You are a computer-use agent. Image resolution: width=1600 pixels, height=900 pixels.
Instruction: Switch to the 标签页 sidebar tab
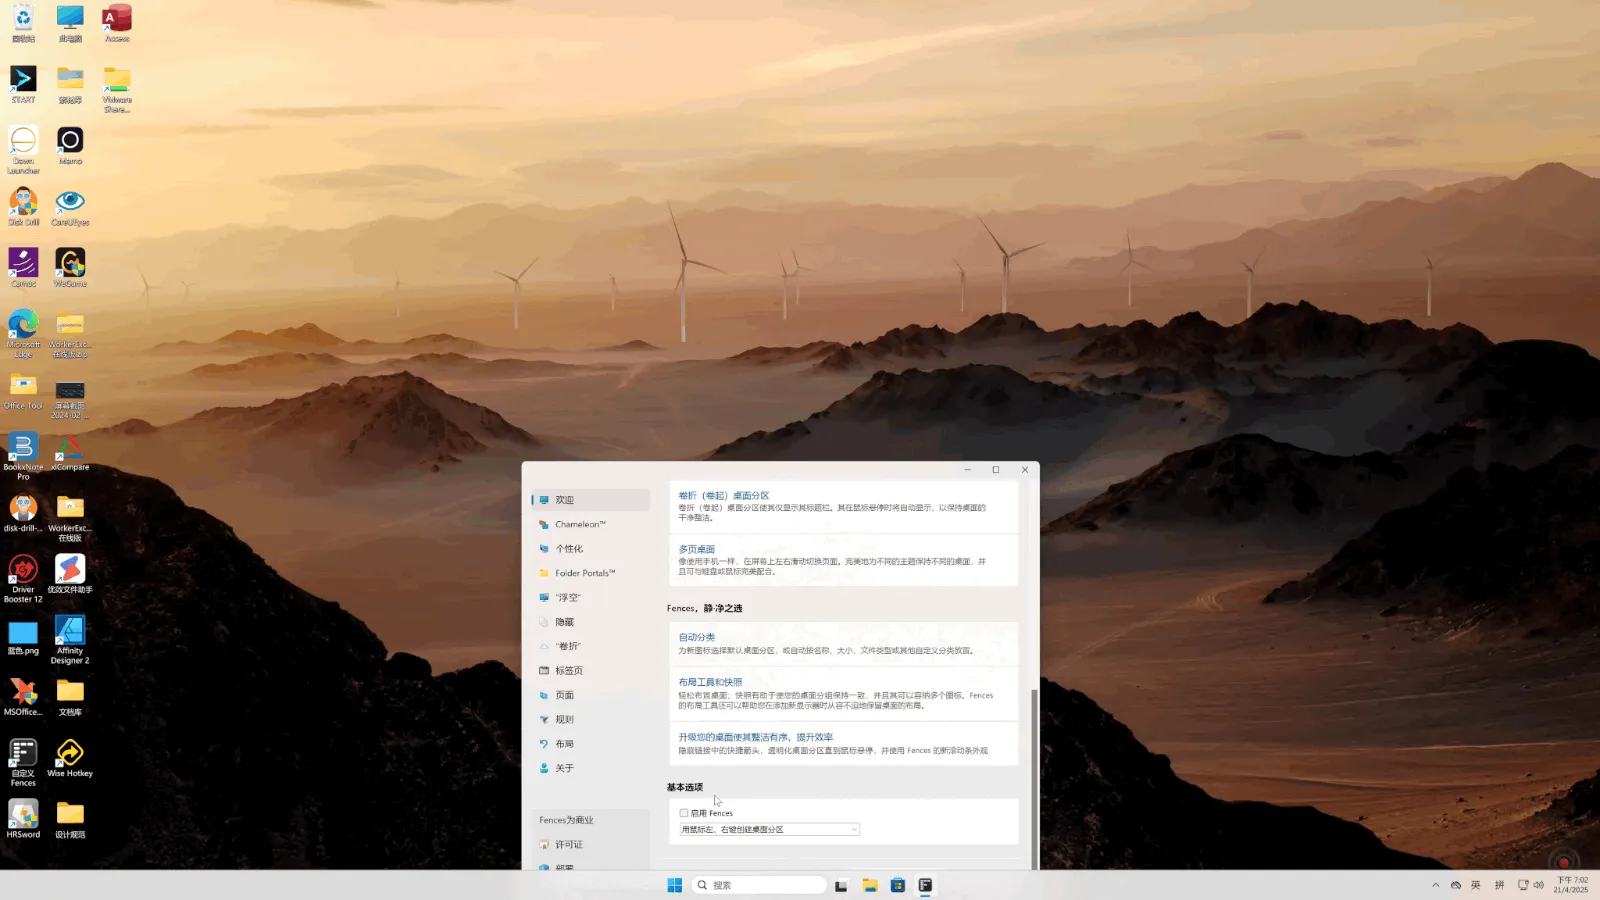pos(568,671)
